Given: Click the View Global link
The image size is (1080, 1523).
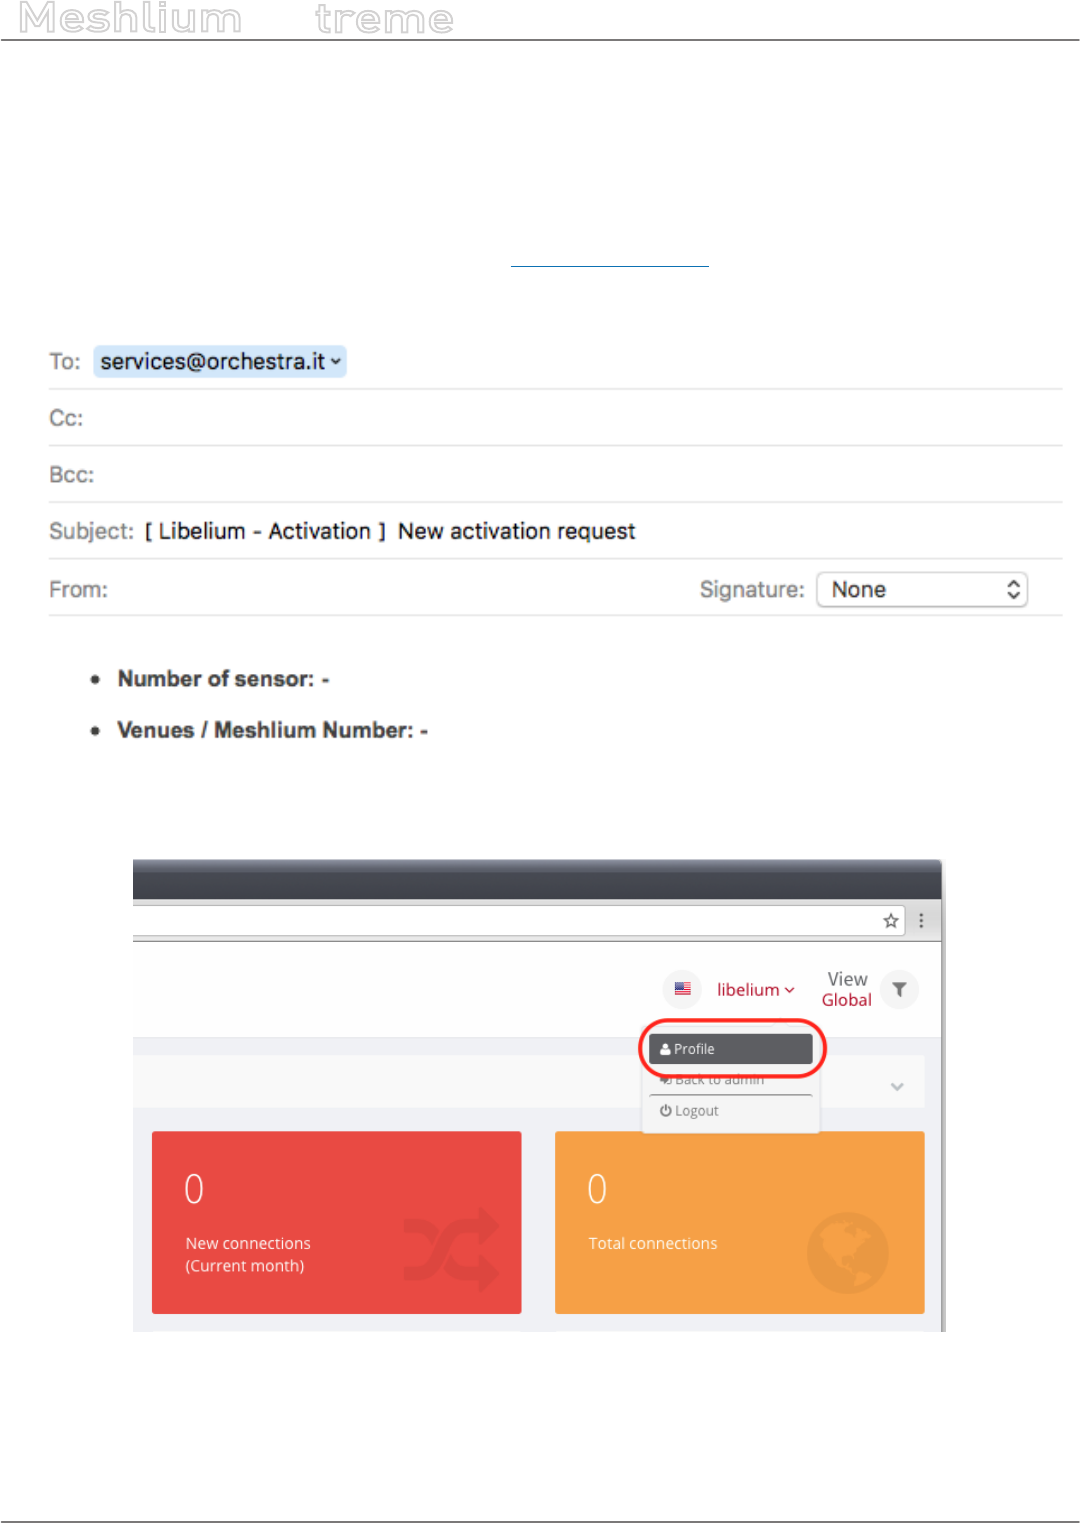Looking at the screenshot, I should [847, 989].
